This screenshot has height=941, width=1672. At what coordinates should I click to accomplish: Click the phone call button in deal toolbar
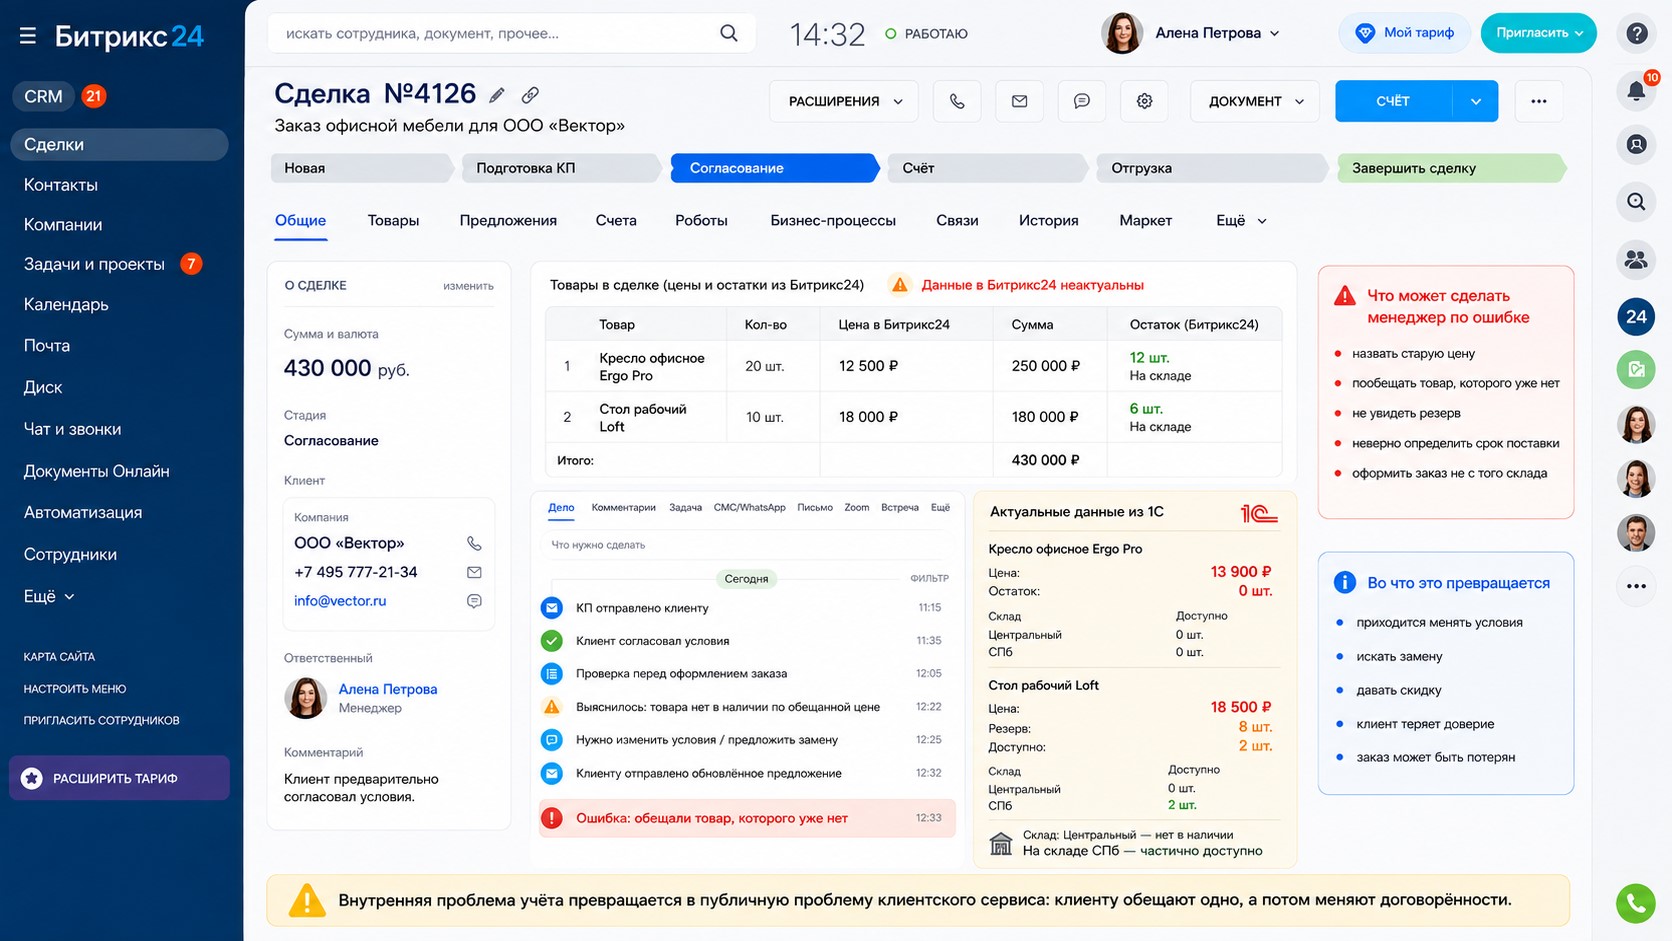pos(957,101)
